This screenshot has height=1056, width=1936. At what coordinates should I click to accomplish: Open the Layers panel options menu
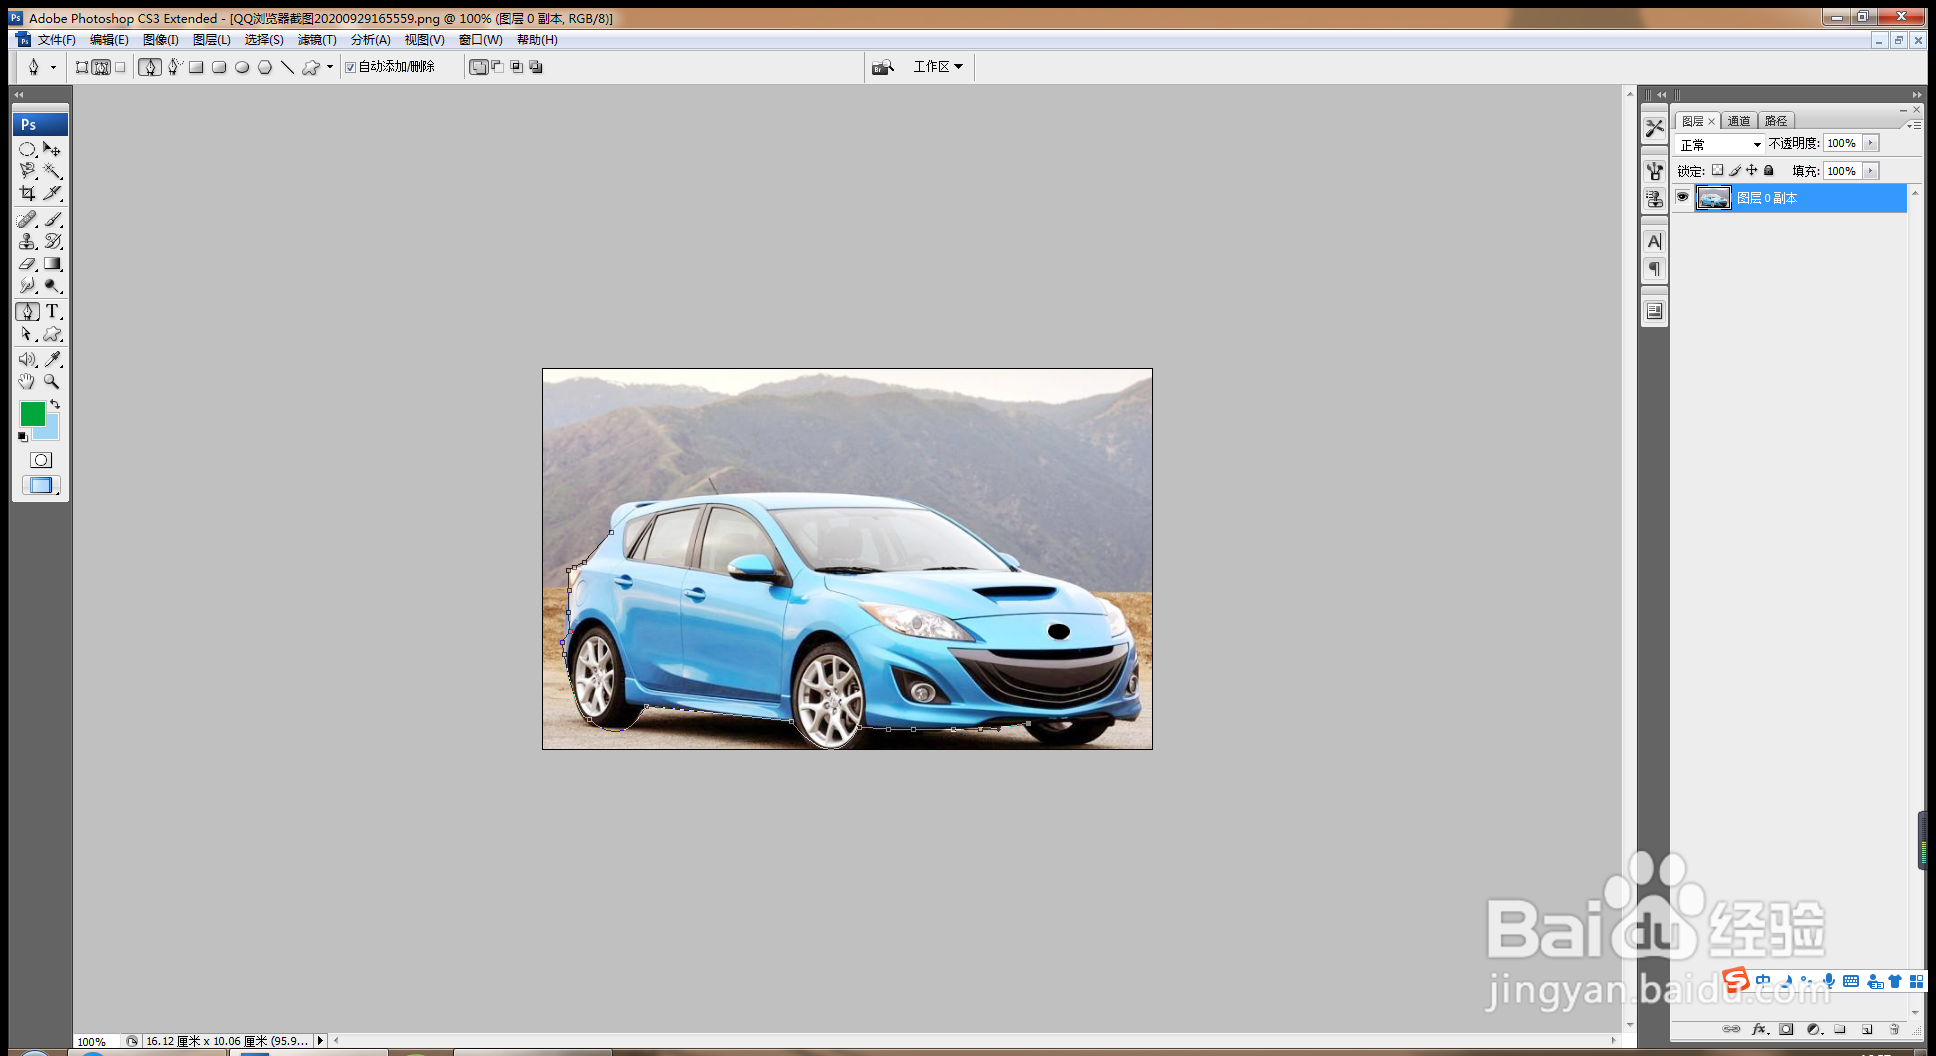click(x=1914, y=125)
